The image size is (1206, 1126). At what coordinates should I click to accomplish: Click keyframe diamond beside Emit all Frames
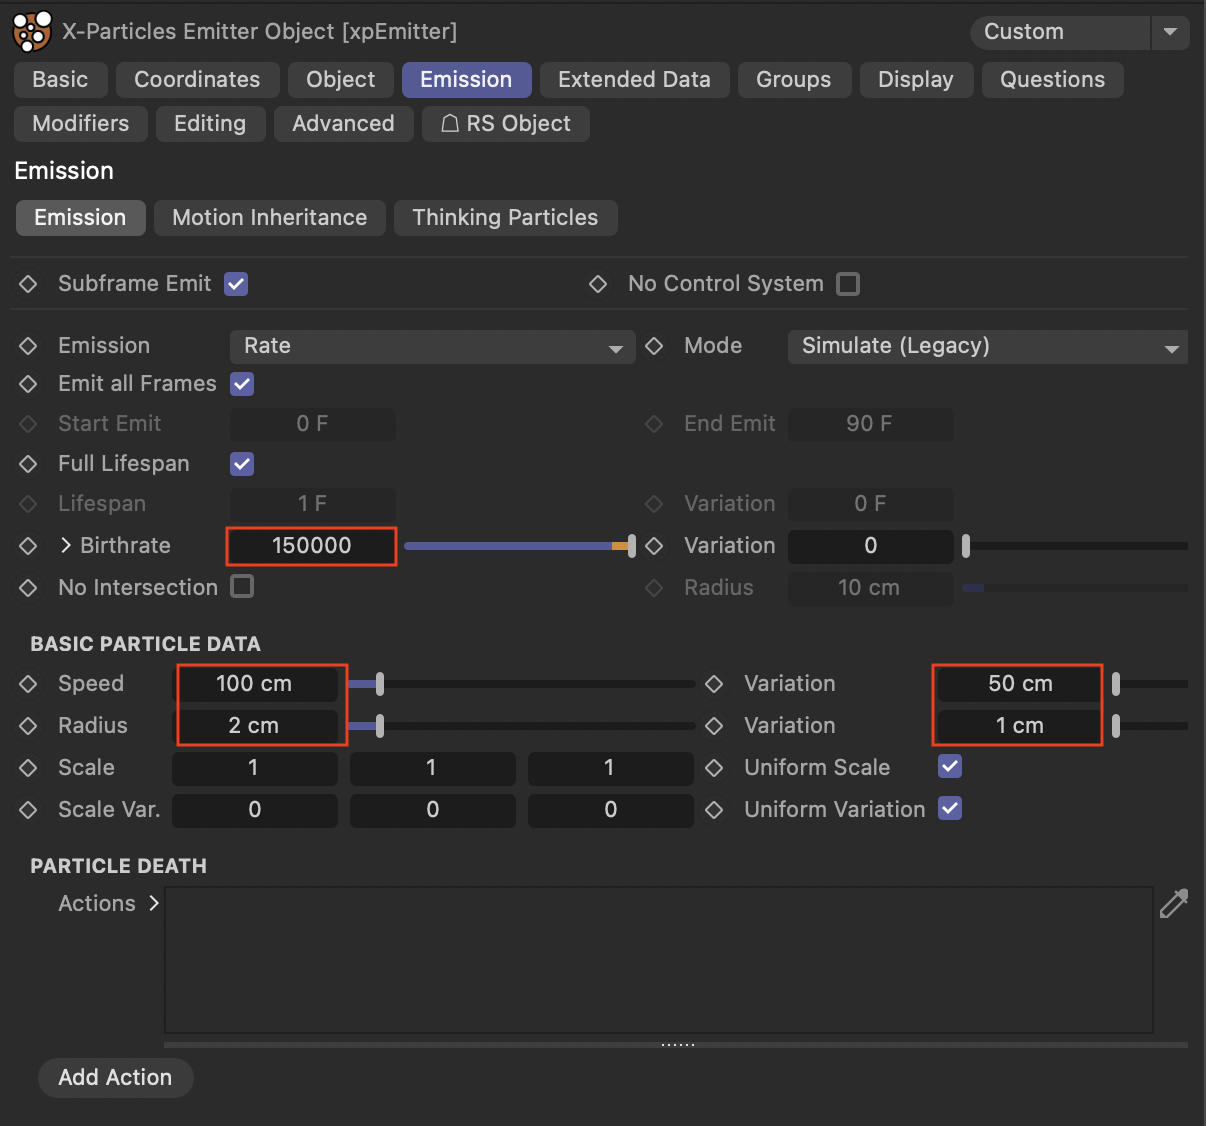point(28,384)
